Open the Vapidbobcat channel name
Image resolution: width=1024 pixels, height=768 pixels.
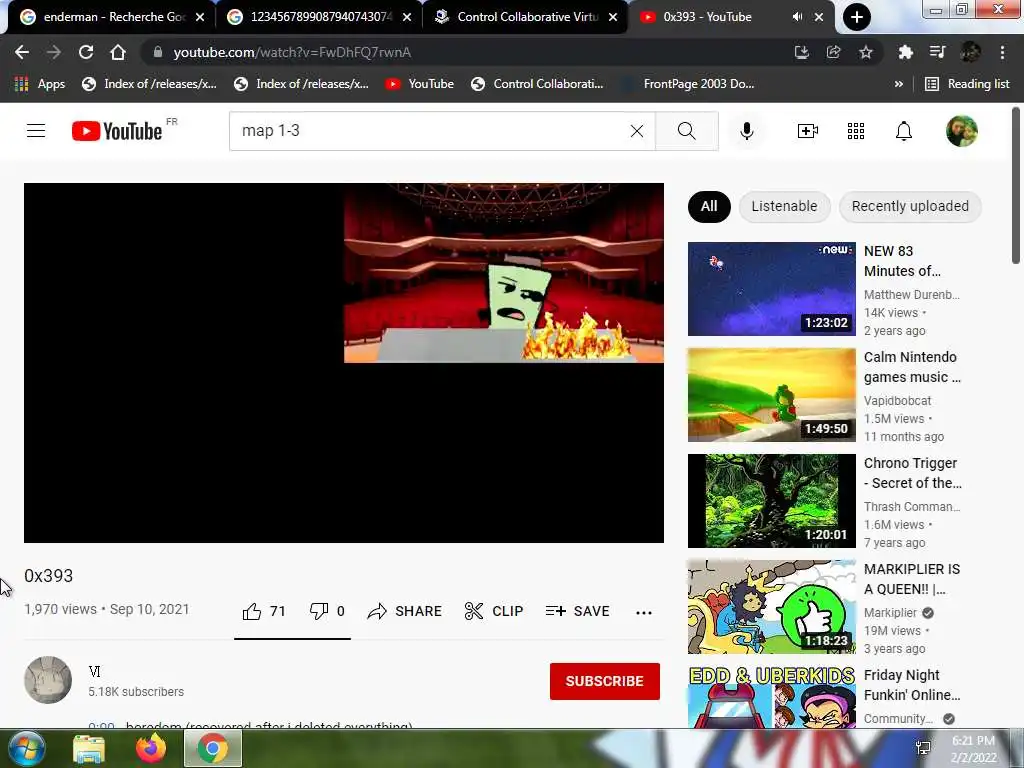[x=897, y=400]
